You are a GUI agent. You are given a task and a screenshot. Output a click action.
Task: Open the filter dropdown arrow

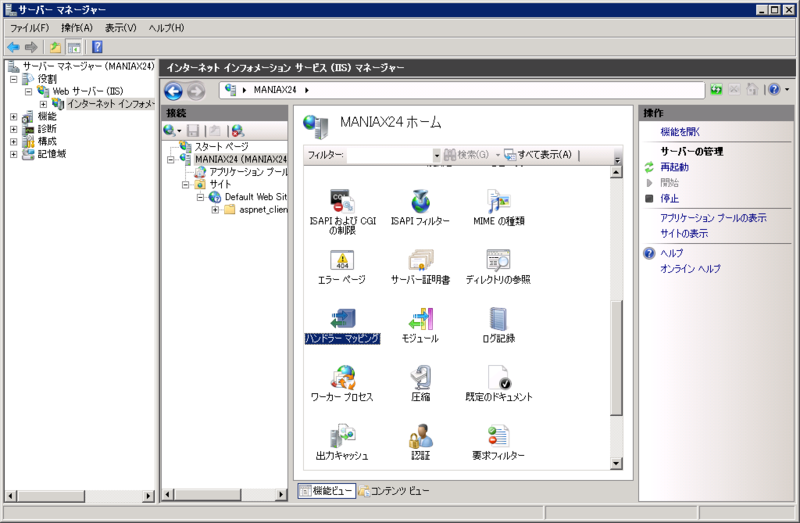(x=437, y=155)
